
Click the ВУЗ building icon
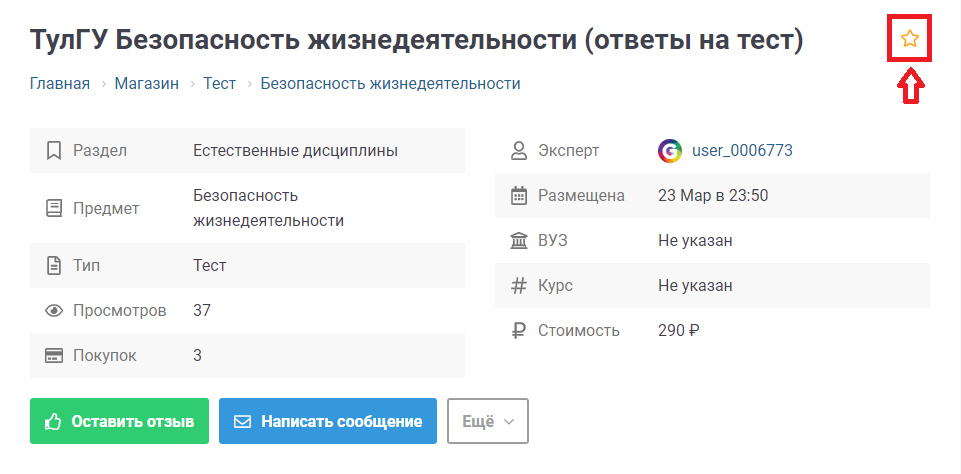coord(519,241)
